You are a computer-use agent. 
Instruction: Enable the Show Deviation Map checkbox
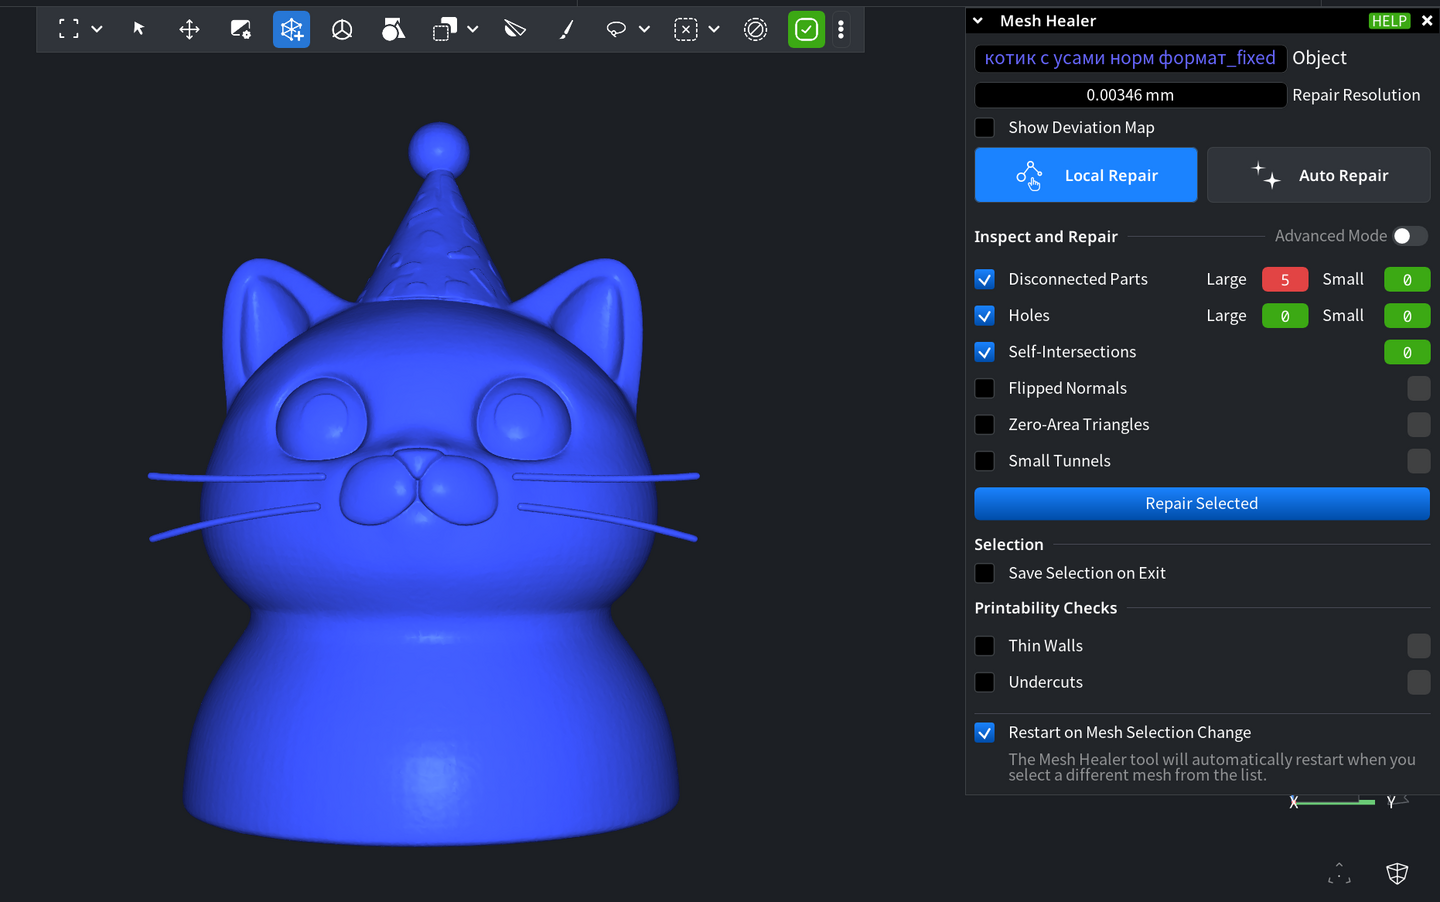tap(985, 128)
